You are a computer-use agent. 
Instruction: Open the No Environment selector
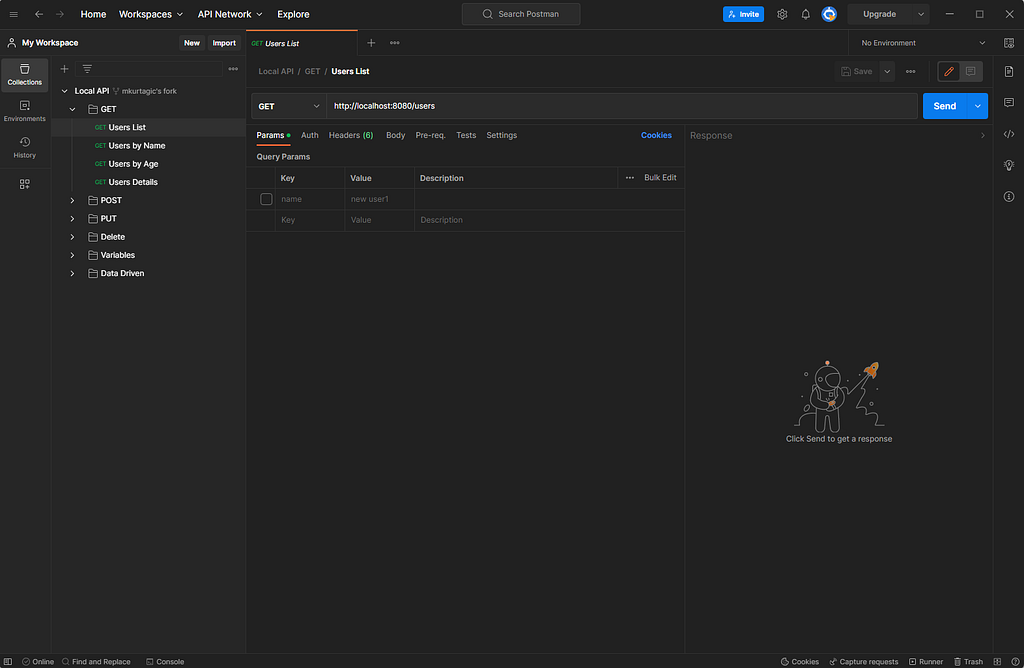pyautogui.click(x=923, y=43)
